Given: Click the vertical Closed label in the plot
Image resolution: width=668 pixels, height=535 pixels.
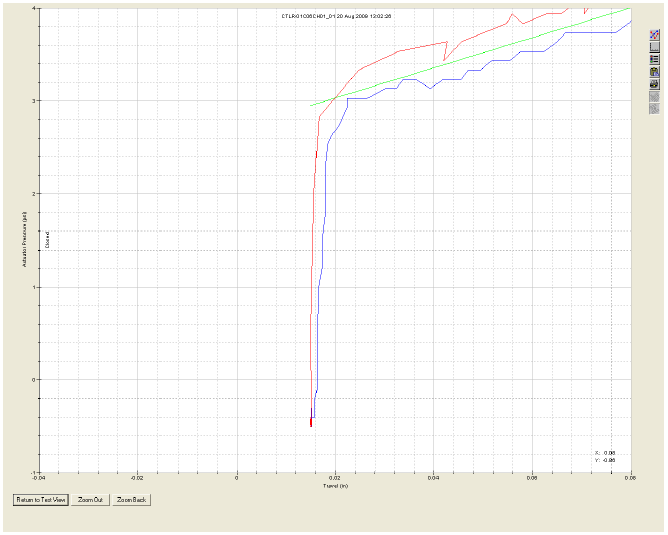Looking at the screenshot, I should tap(47, 239).
